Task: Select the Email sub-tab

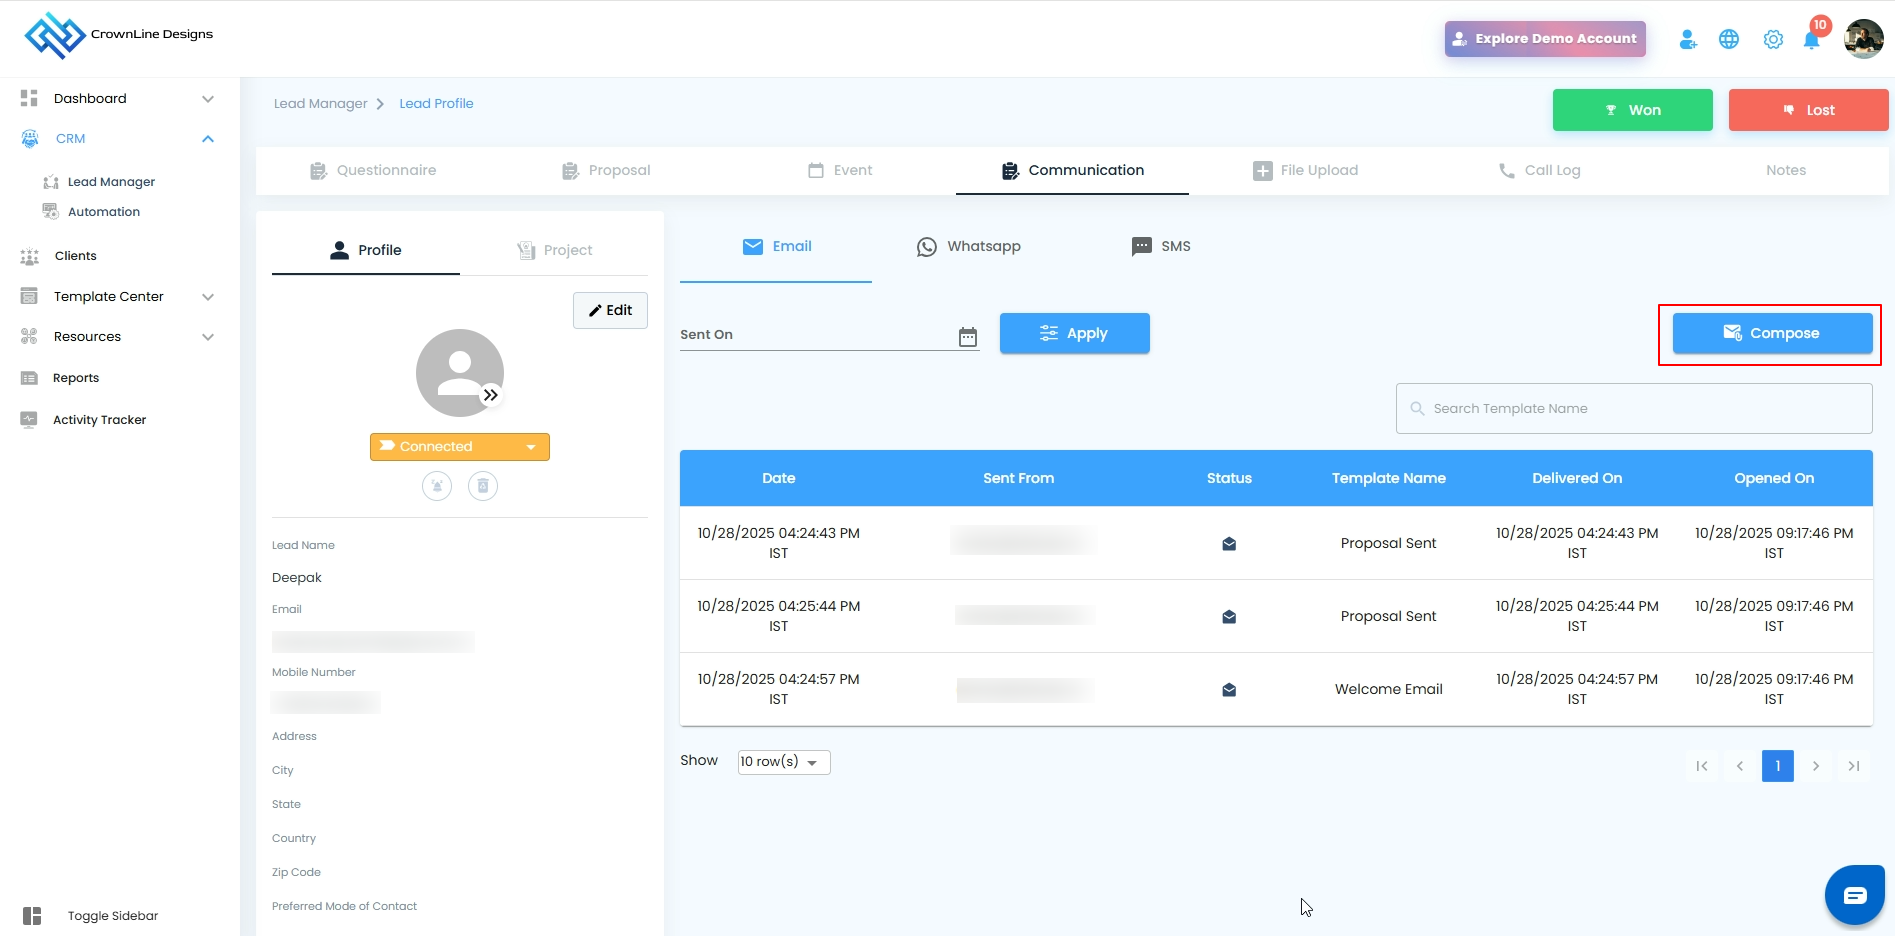Action: coord(776,247)
